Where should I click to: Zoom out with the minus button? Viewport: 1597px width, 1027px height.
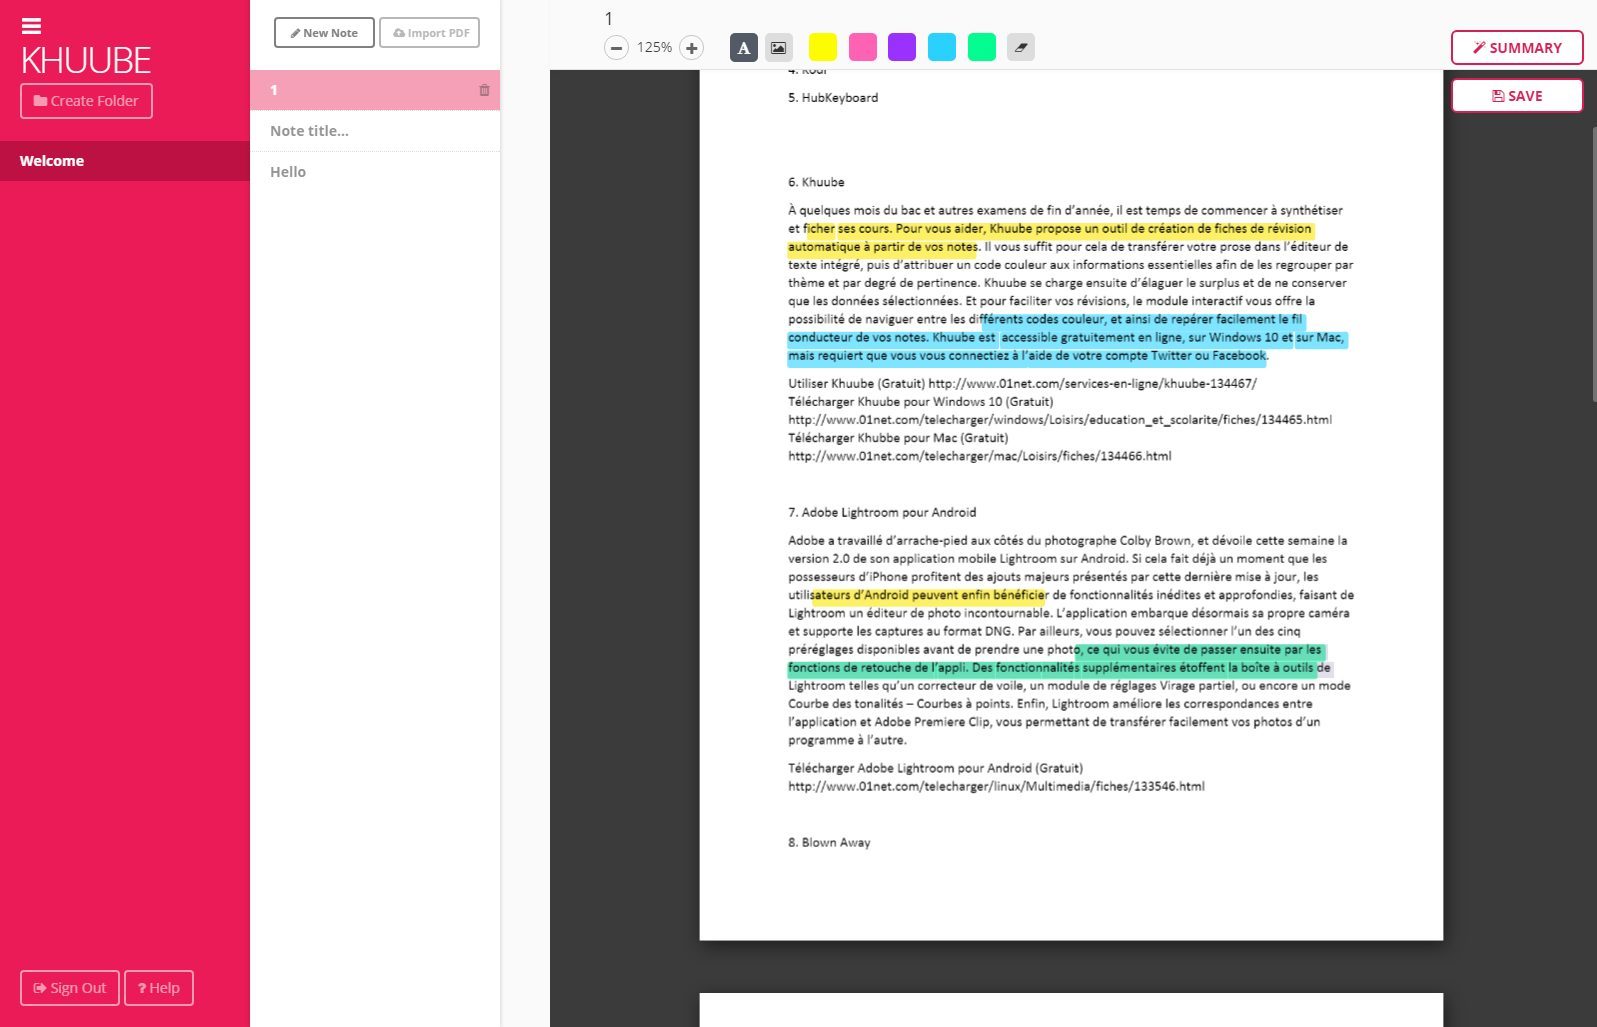point(616,47)
